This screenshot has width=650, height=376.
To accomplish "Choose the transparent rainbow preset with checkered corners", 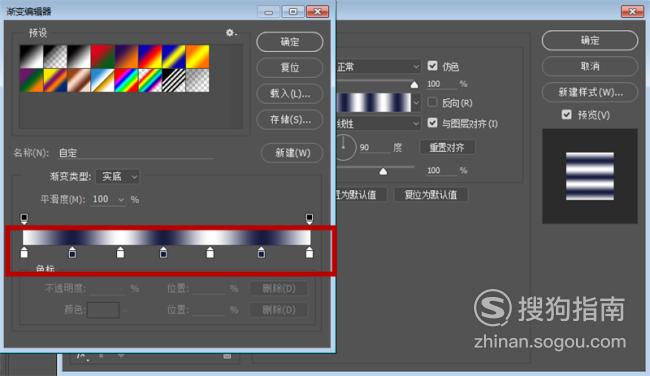I will pos(150,80).
